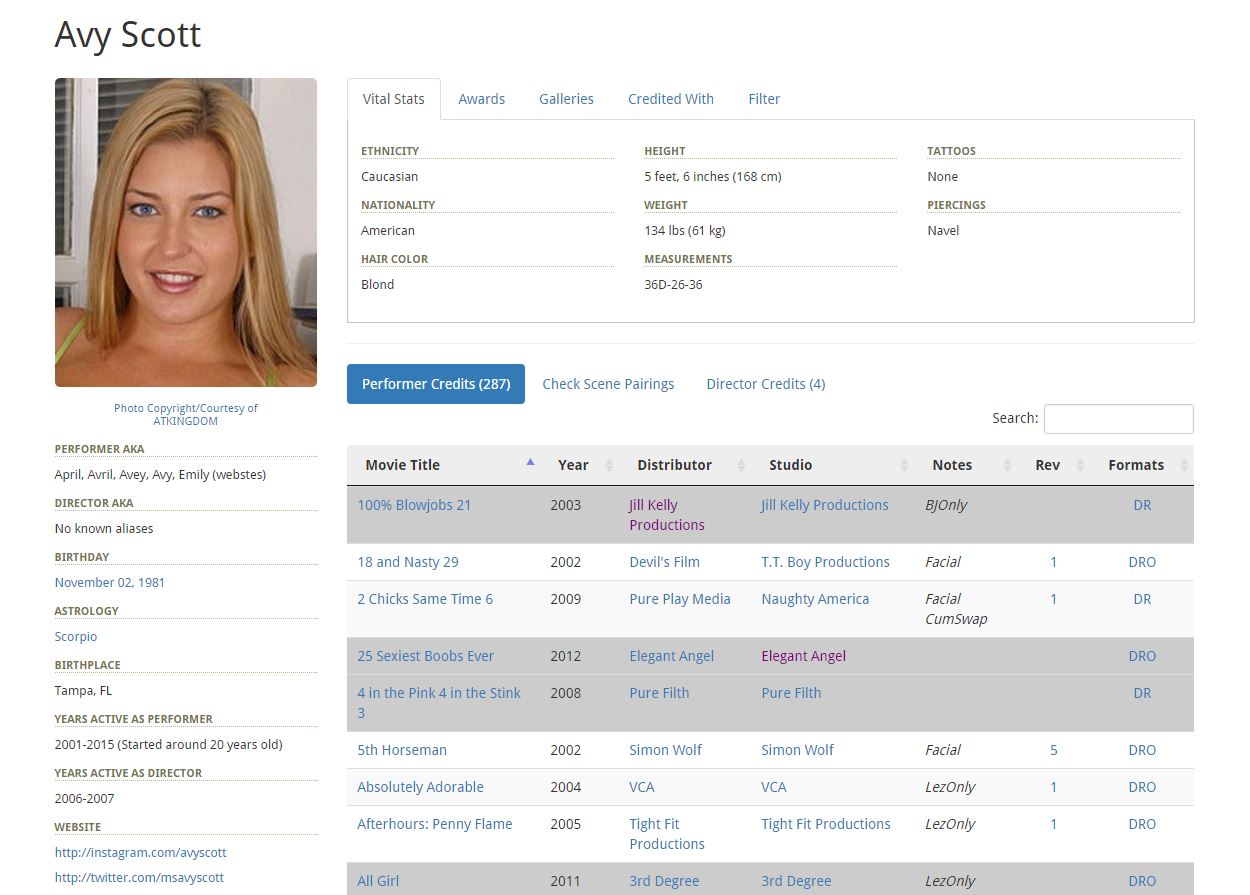
Task: Open distributor Pure Play Media link
Action: (680, 599)
